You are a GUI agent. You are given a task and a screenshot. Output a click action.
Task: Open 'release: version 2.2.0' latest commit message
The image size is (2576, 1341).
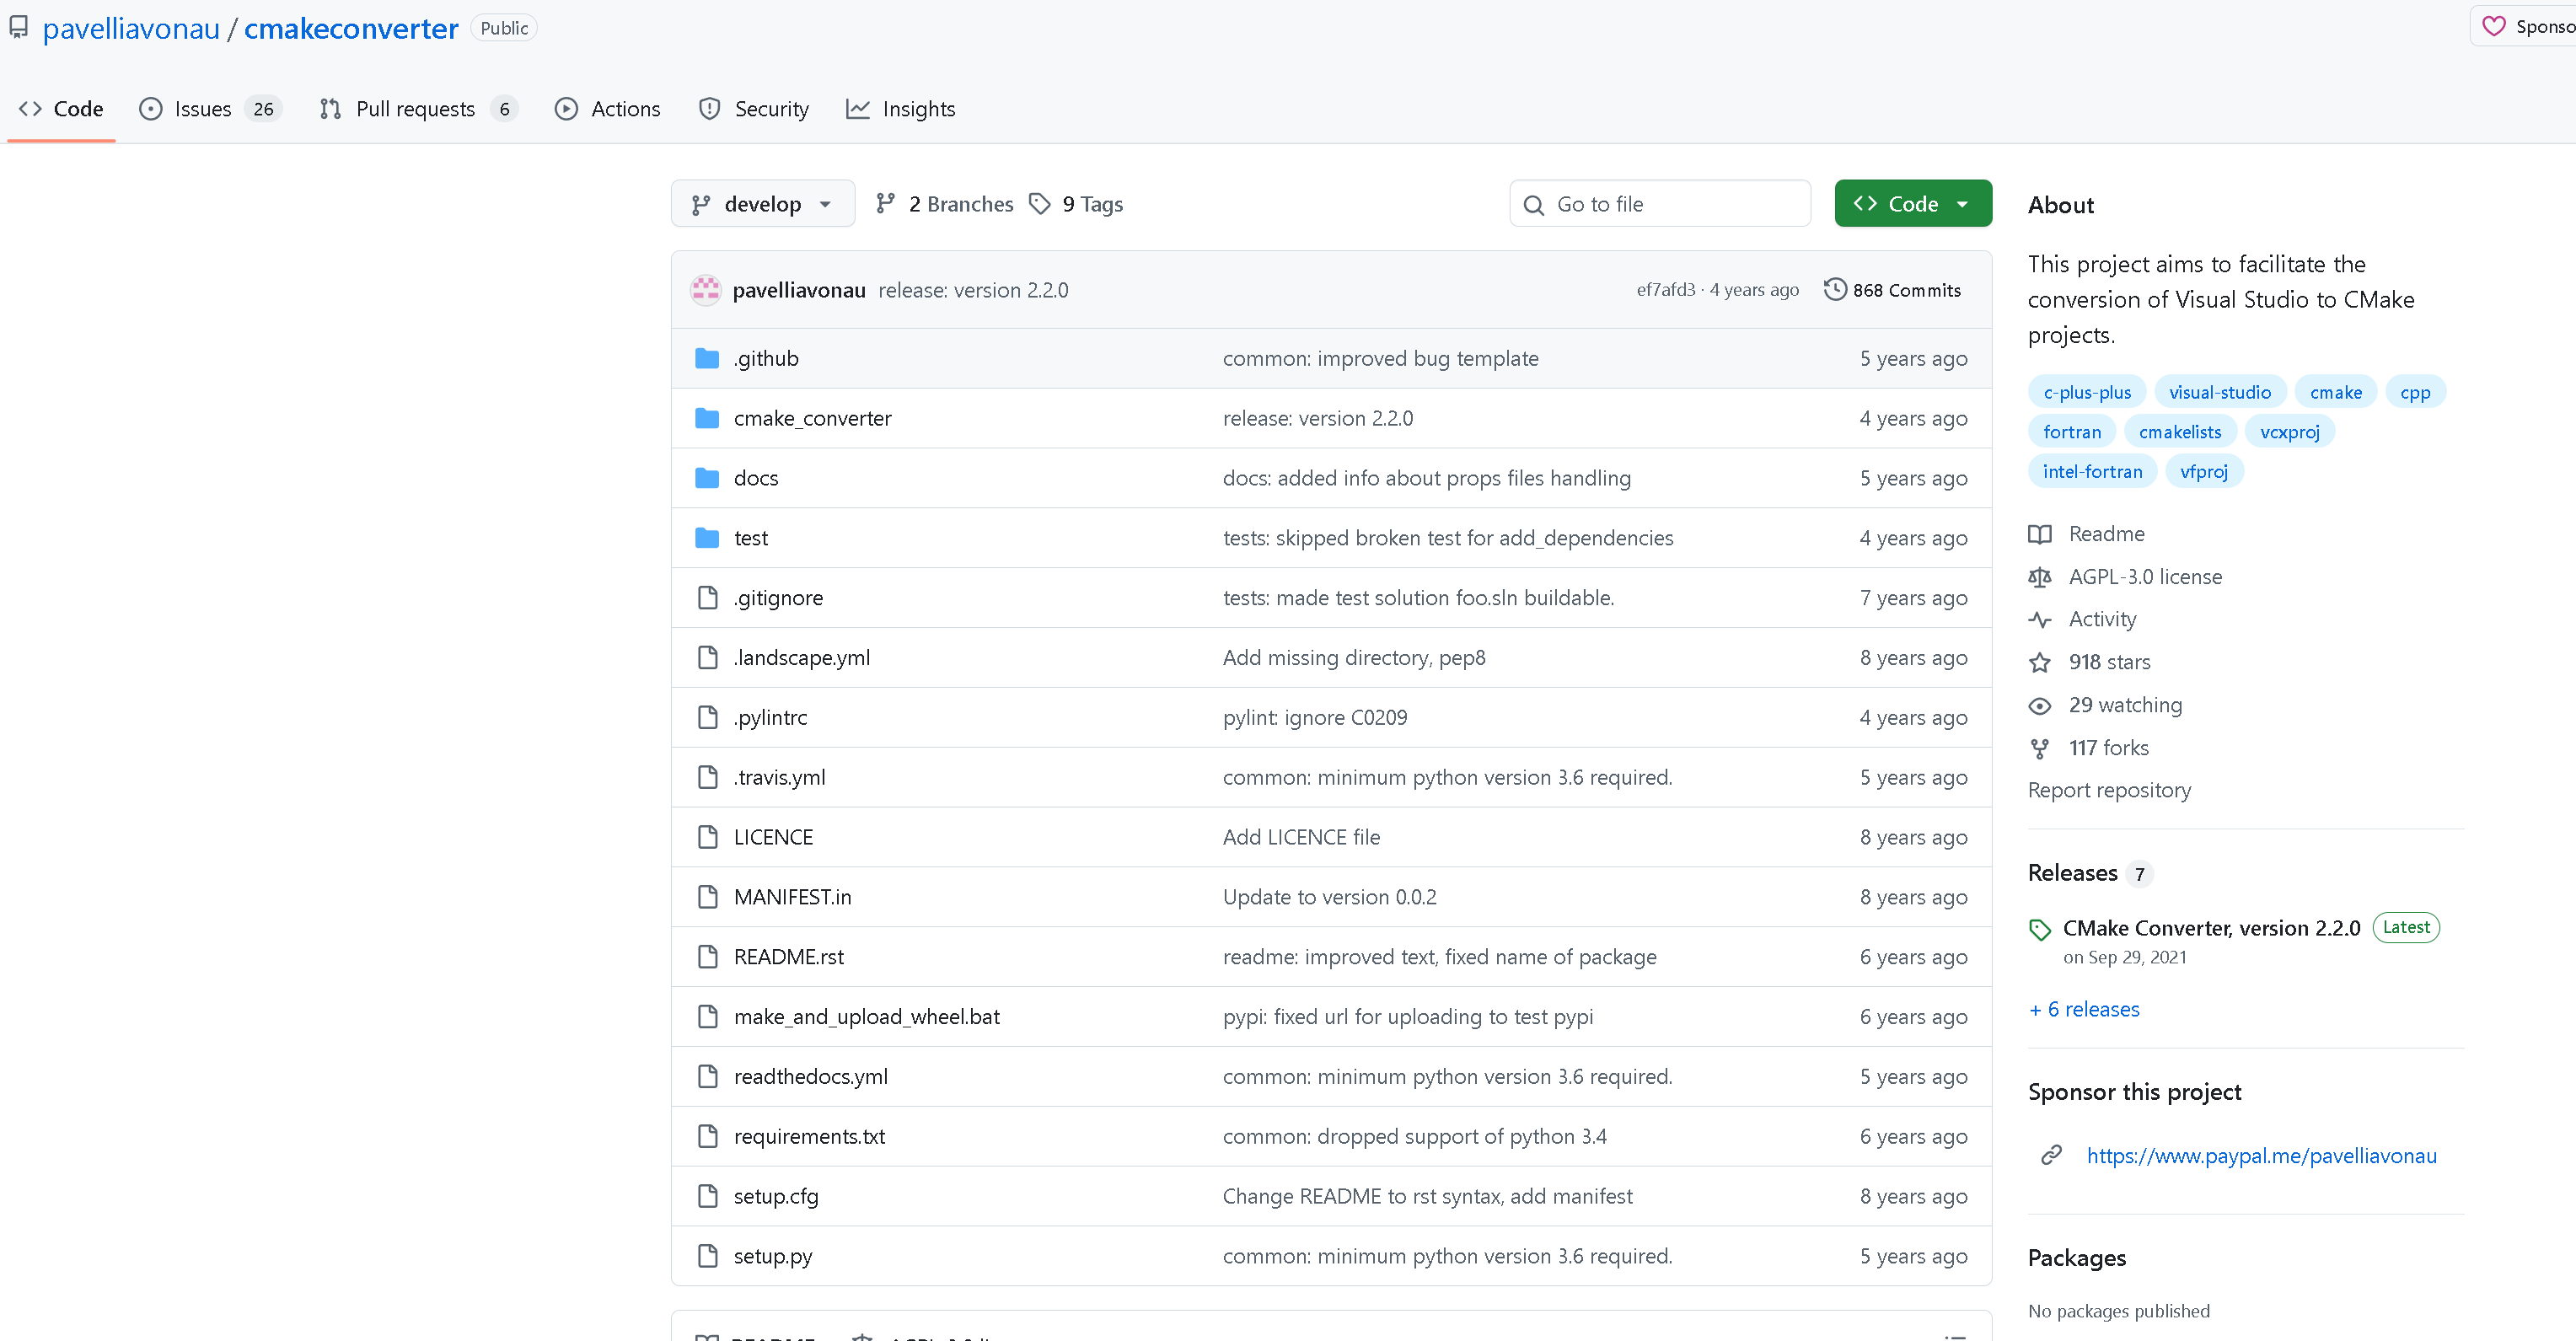(973, 290)
